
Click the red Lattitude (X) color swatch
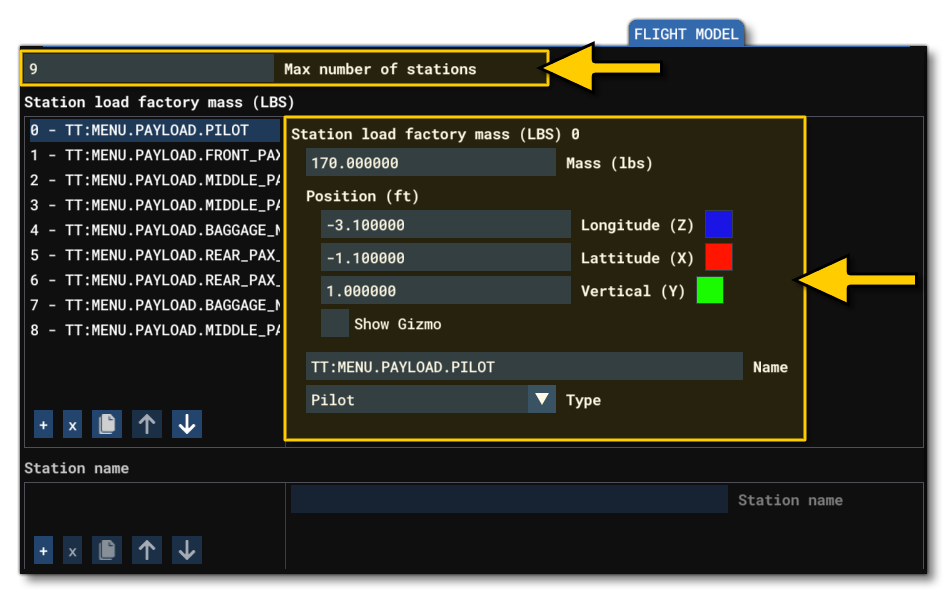click(x=721, y=257)
